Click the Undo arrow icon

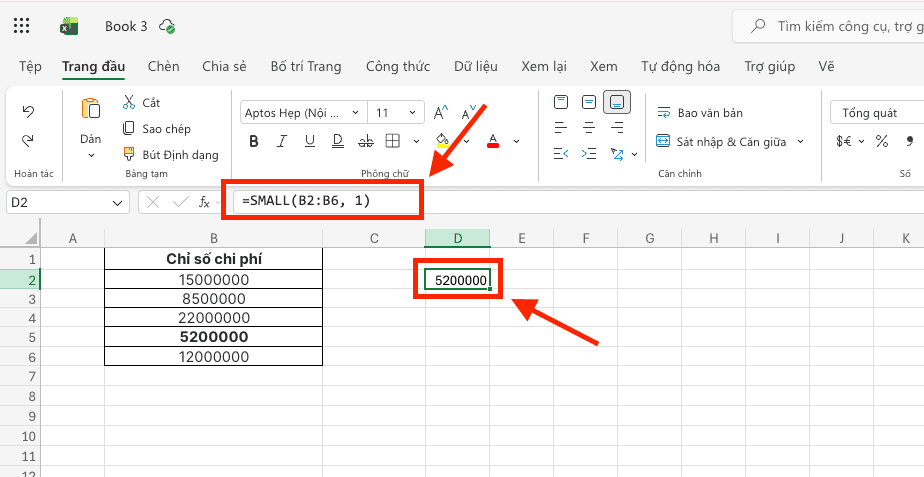pos(28,111)
